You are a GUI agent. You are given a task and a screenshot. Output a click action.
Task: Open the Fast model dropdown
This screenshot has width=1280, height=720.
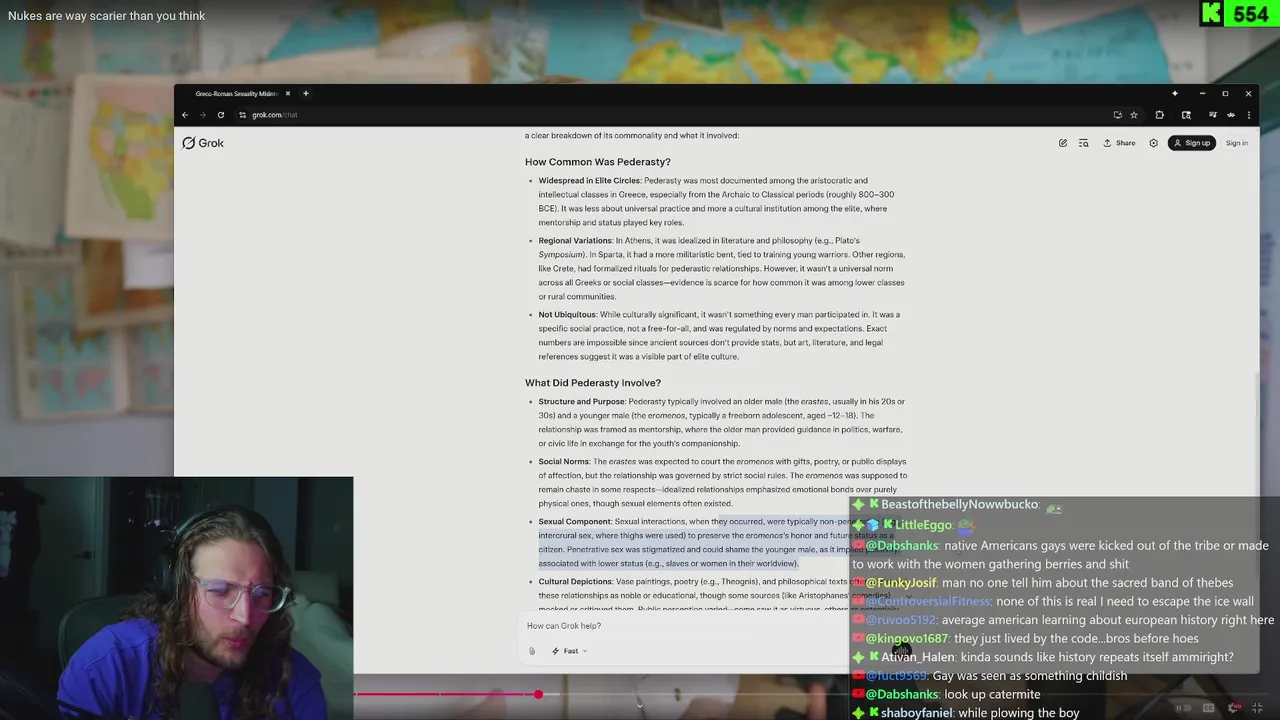pos(569,651)
